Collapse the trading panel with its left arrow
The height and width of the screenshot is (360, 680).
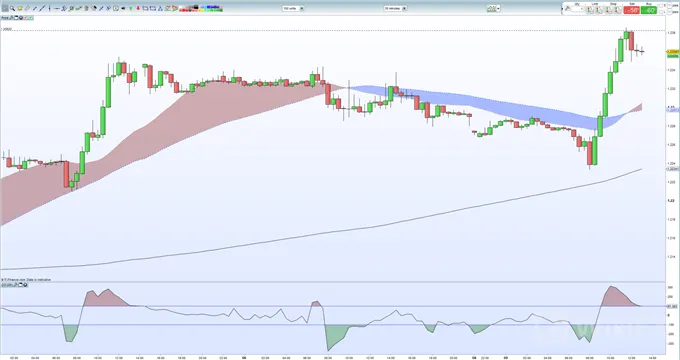562,9
